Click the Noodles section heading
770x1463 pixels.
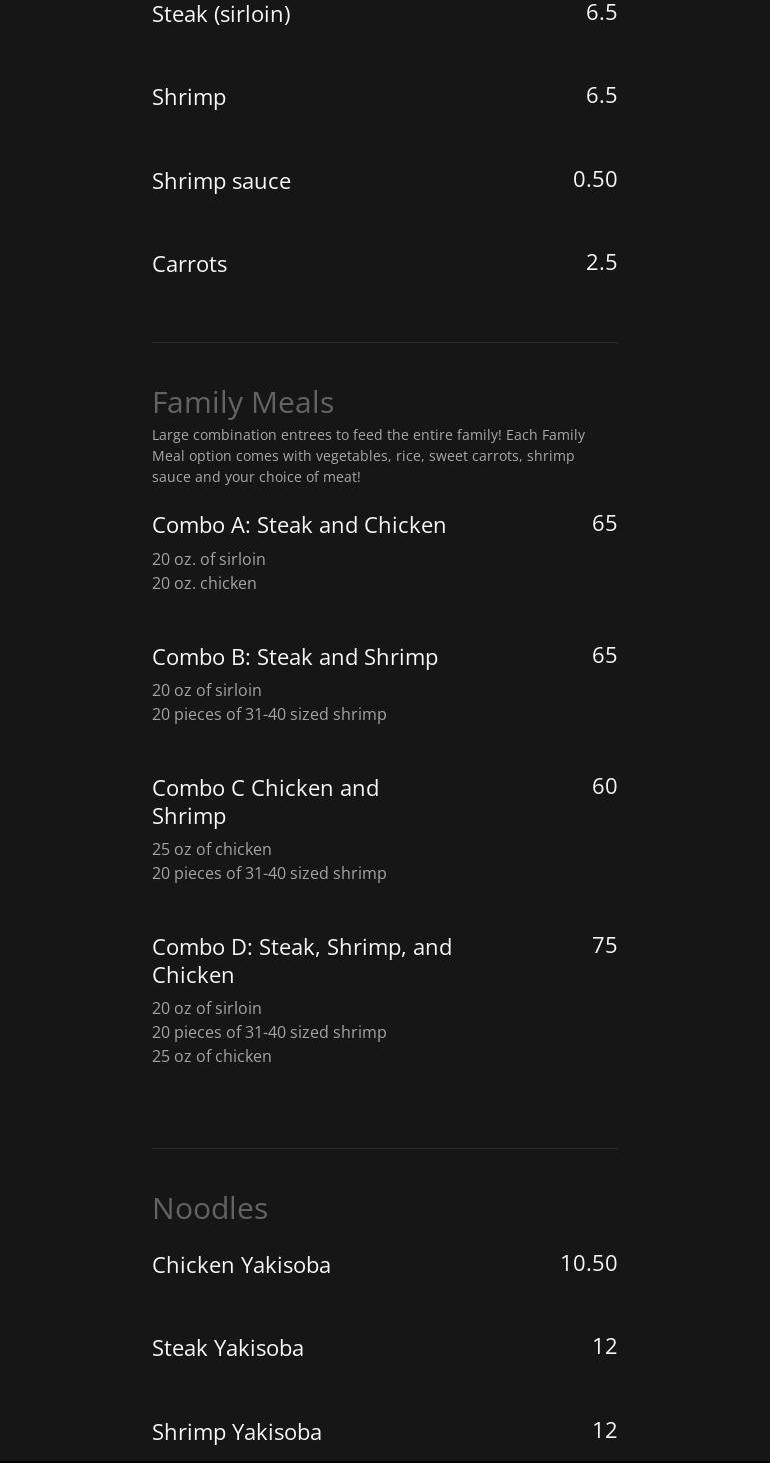[210, 1208]
